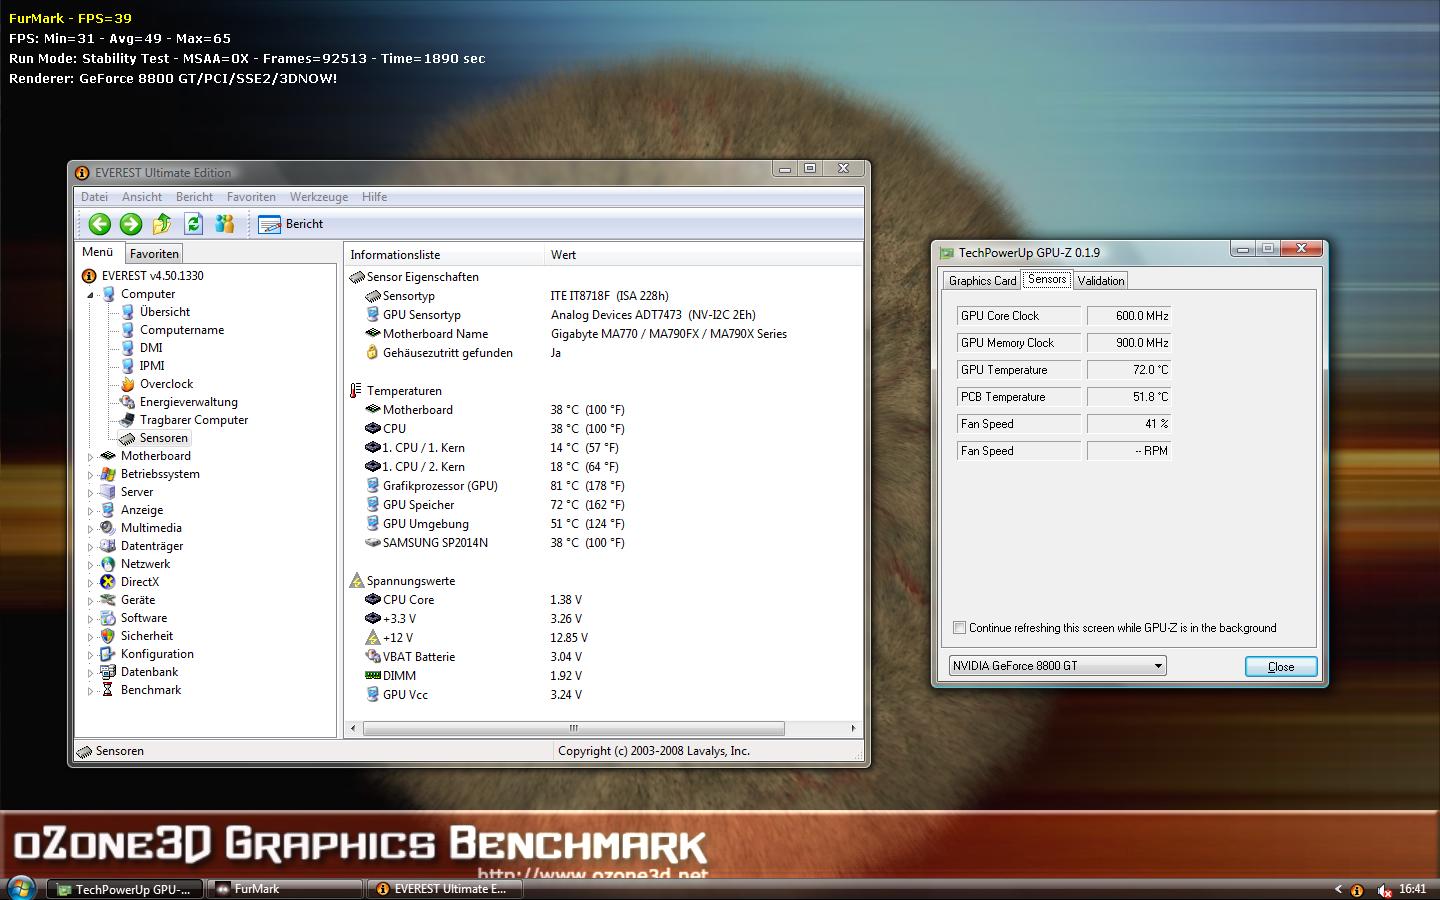Select the Sensors tab in GPU-Z

[x=1047, y=279]
